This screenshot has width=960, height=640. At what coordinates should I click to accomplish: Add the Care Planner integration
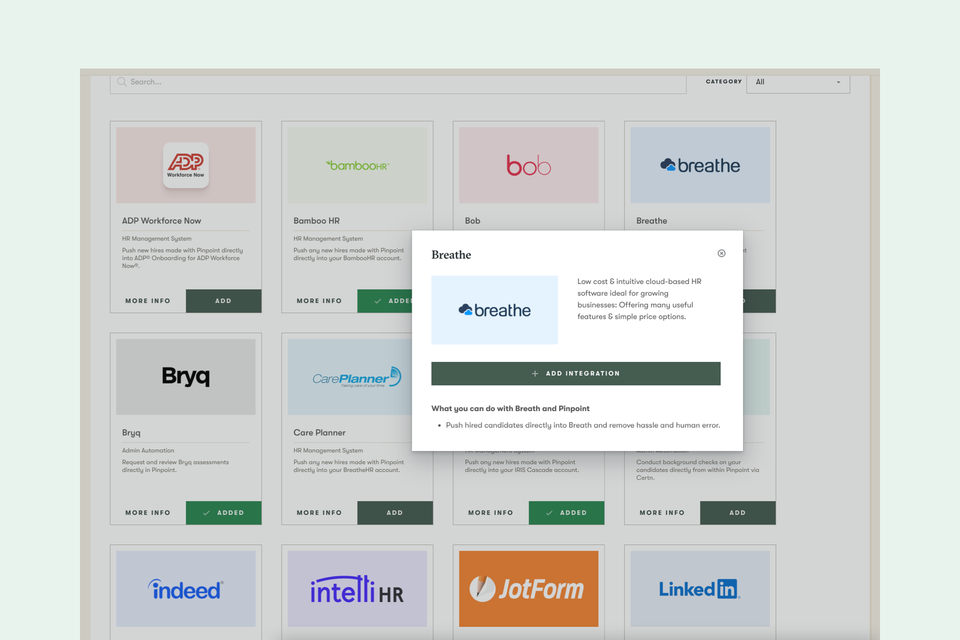[x=395, y=513]
